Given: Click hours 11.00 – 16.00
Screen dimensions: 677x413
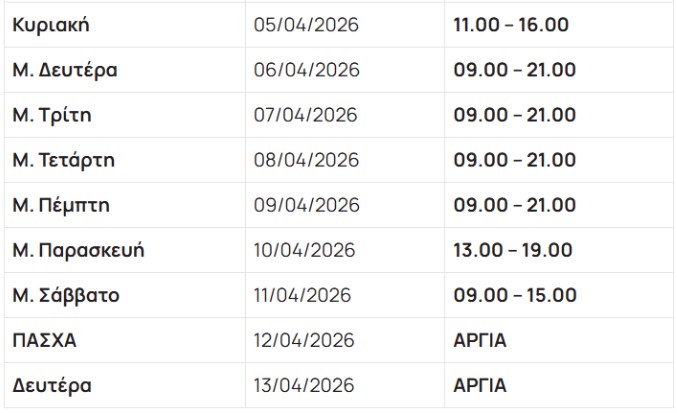Looking at the screenshot, I should pyautogui.click(x=511, y=25).
